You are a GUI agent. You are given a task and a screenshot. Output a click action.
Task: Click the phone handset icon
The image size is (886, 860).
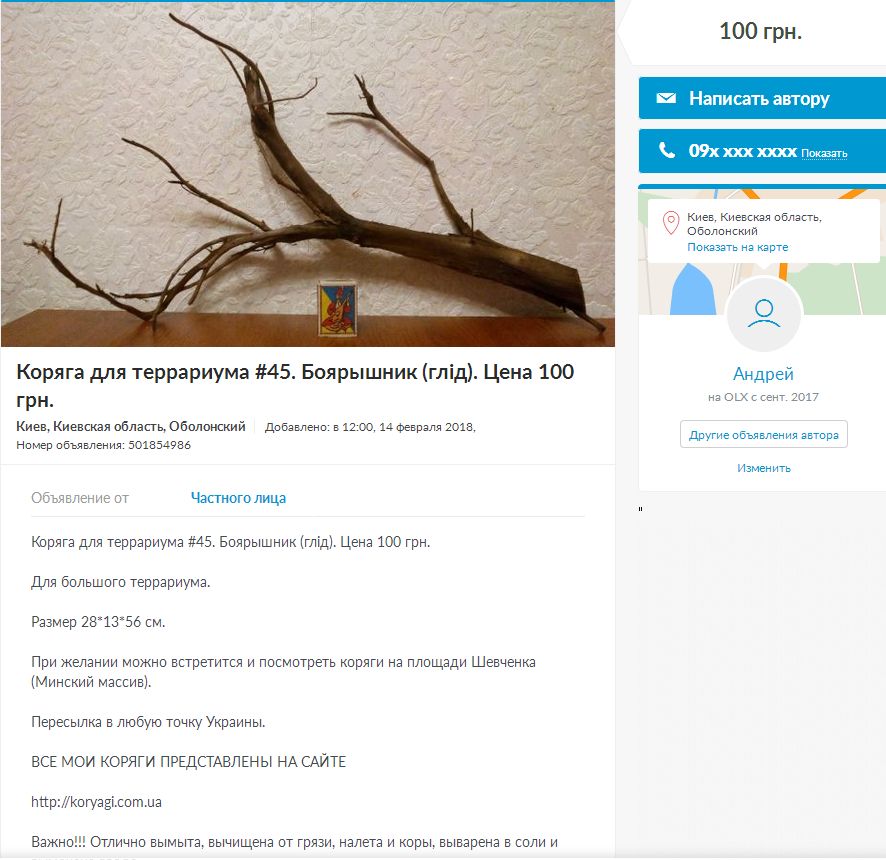point(667,150)
